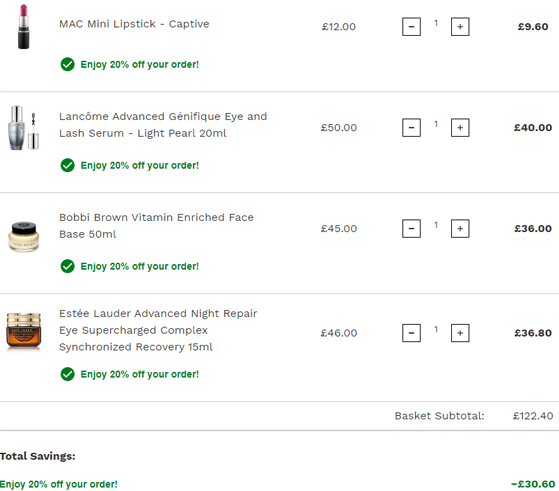The height and width of the screenshot is (491, 559).
Task: Increase MAC Mini Lipstick quantity
Action: (x=460, y=27)
